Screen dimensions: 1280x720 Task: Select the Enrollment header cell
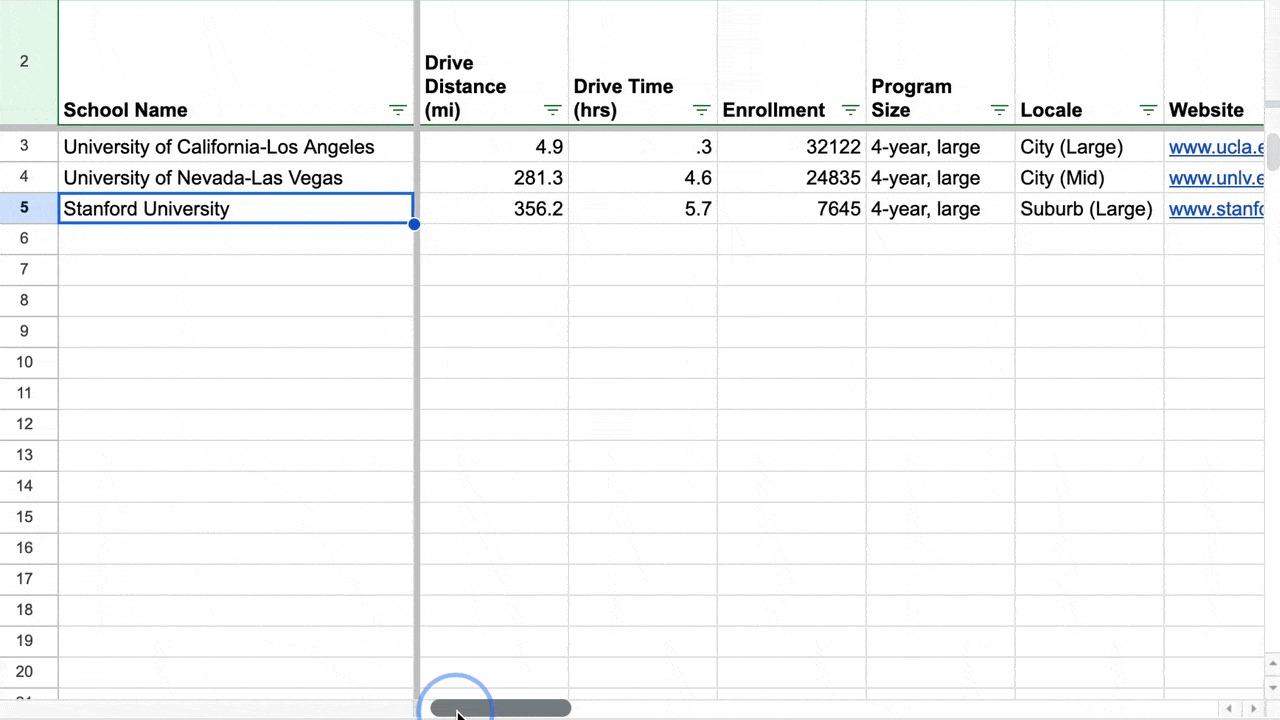tap(792, 62)
